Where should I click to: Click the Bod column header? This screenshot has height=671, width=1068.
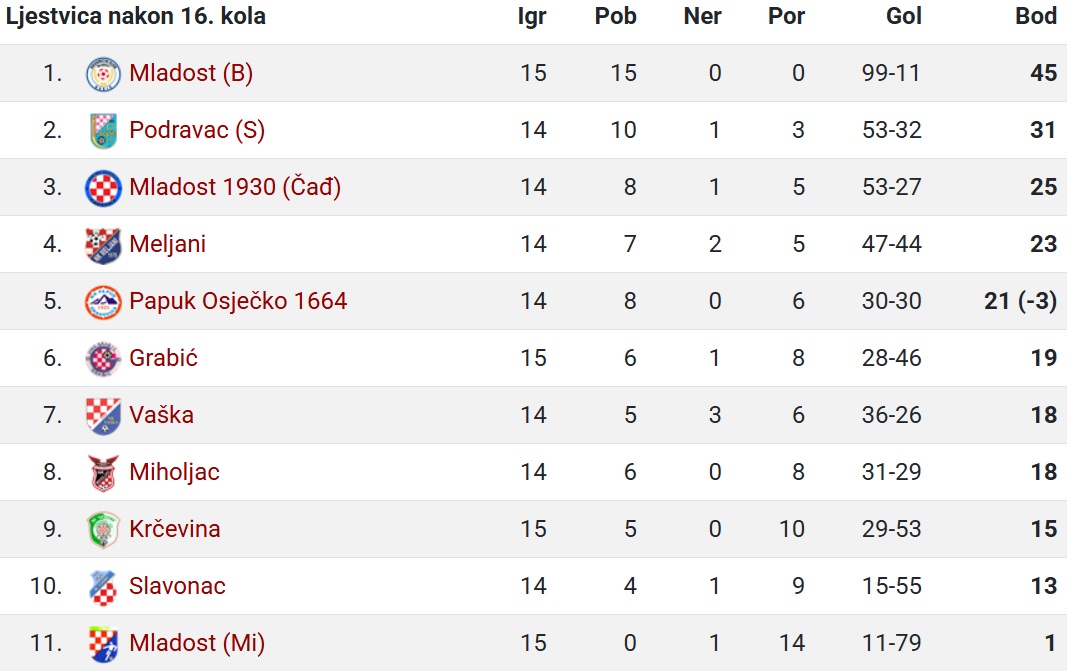[1036, 16]
